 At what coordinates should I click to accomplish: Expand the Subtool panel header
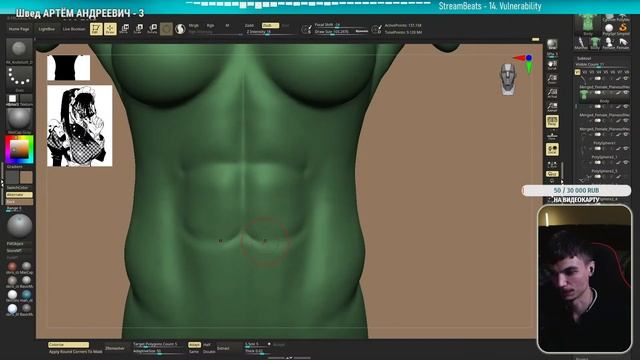[x=584, y=59]
